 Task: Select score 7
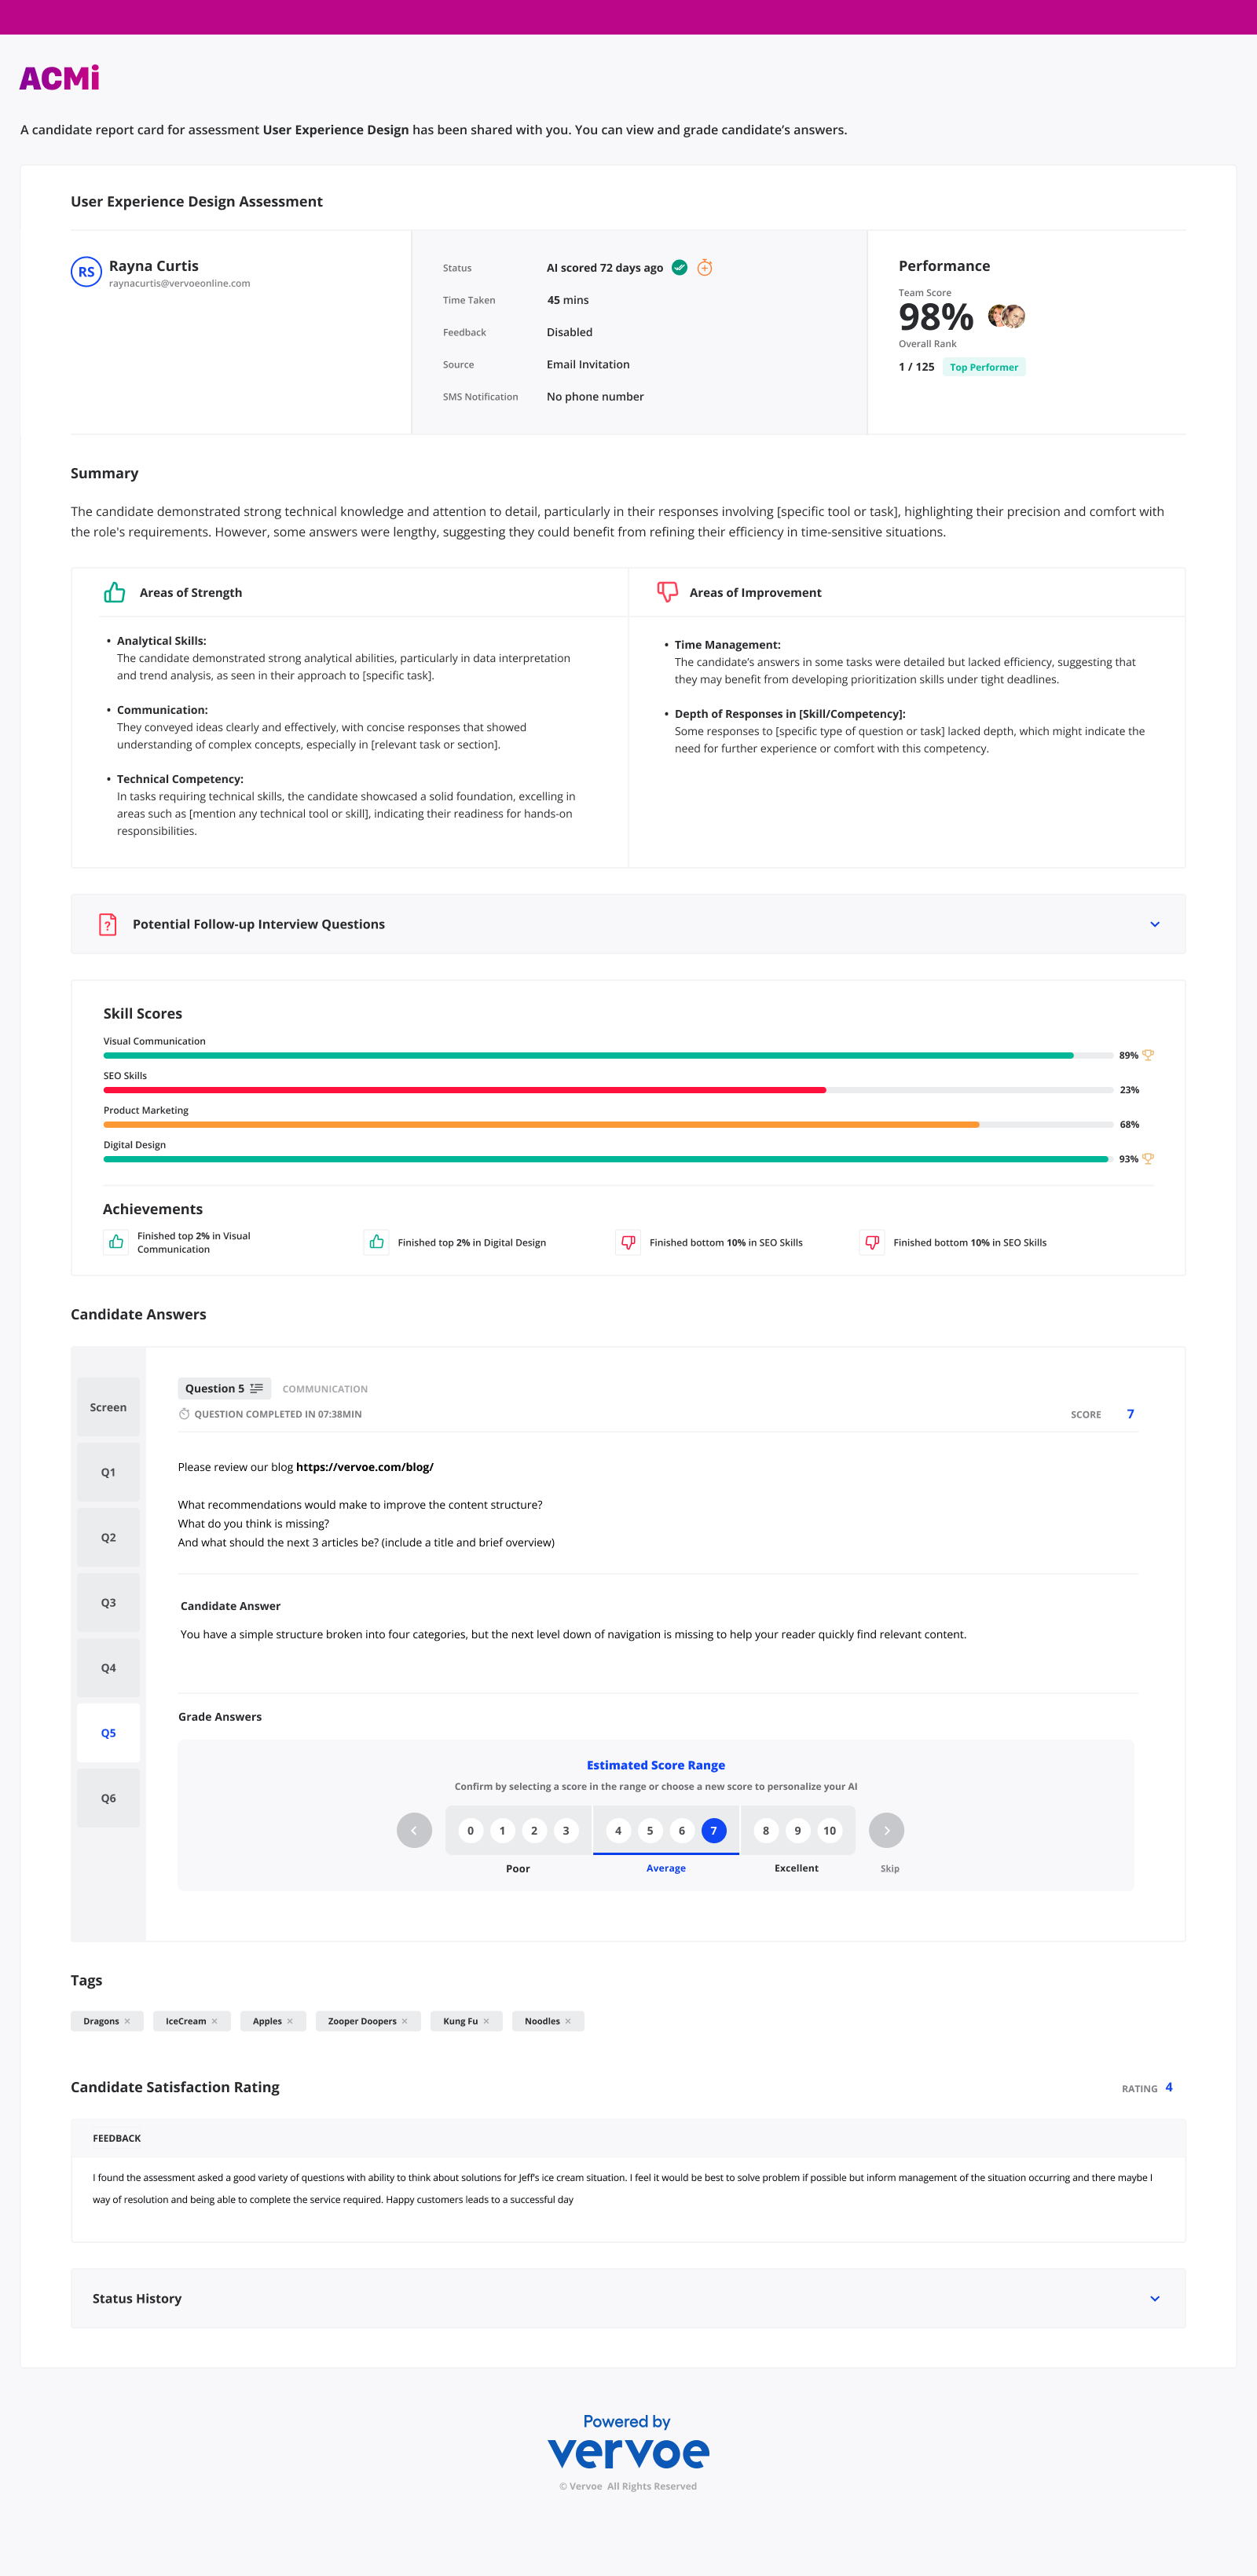coord(714,1830)
